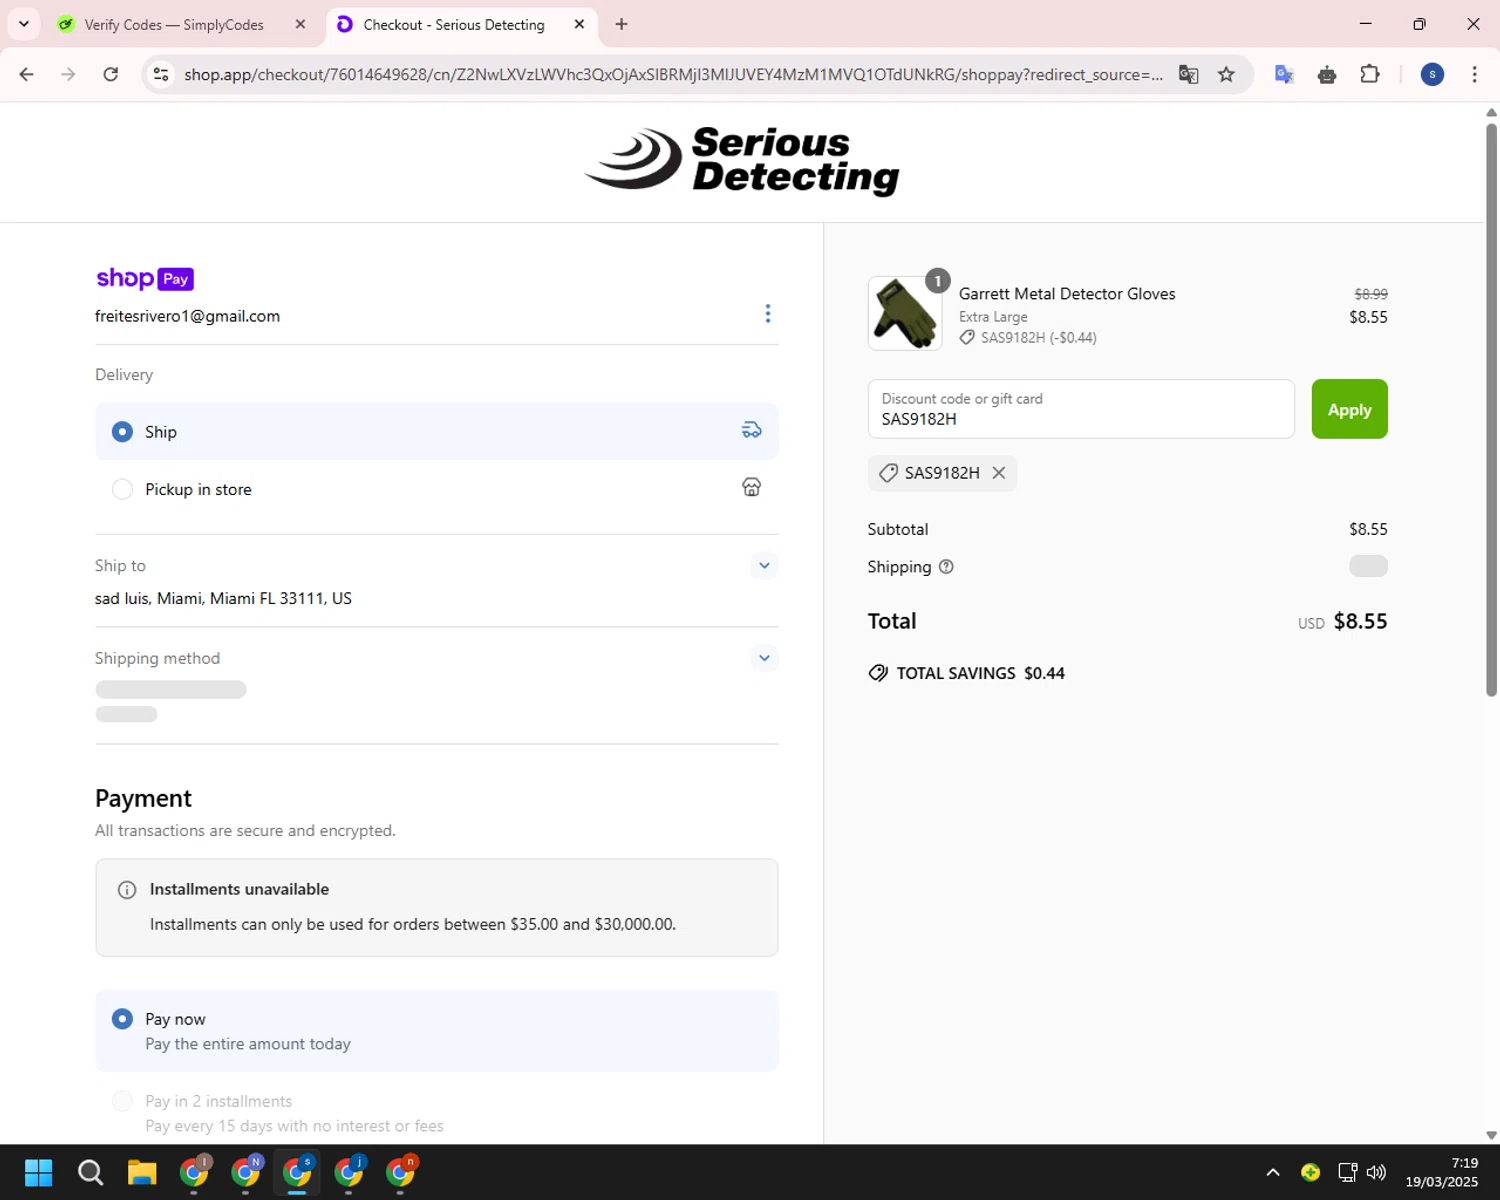
Task: Click the tag icon next to TOTAL SAVINGS
Action: (x=878, y=673)
